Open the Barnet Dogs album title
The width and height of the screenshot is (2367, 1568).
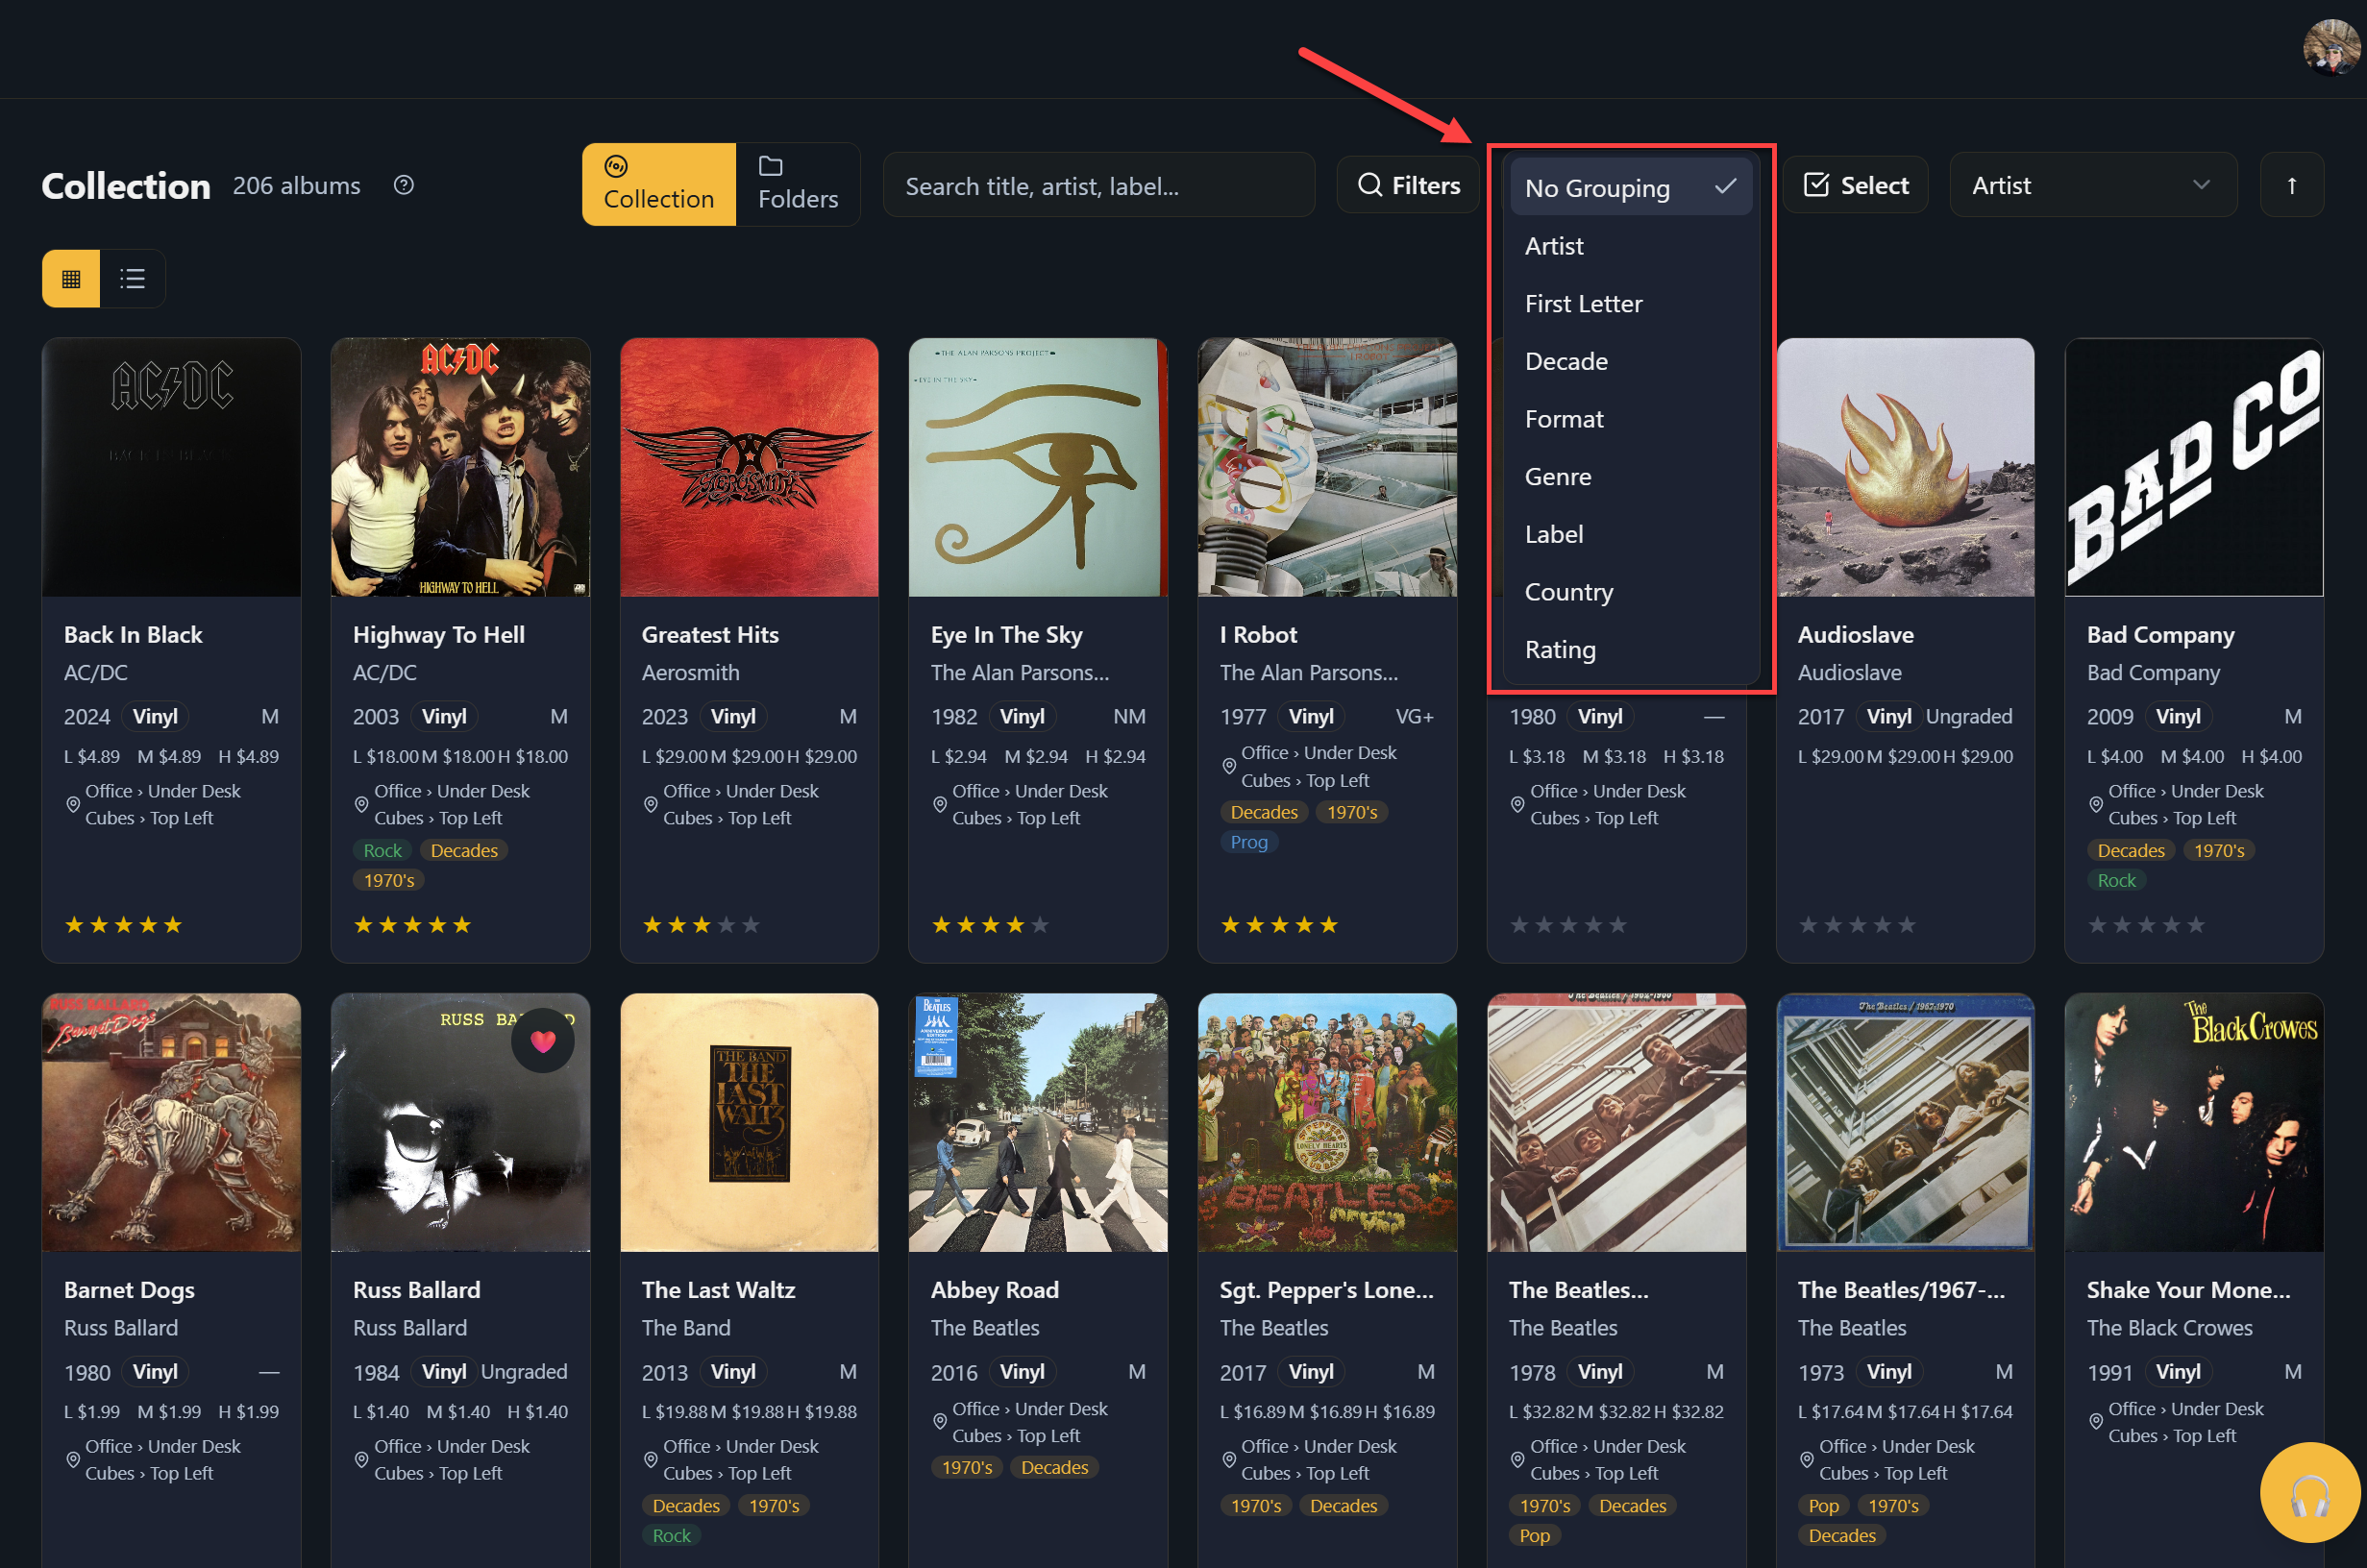coord(129,1289)
